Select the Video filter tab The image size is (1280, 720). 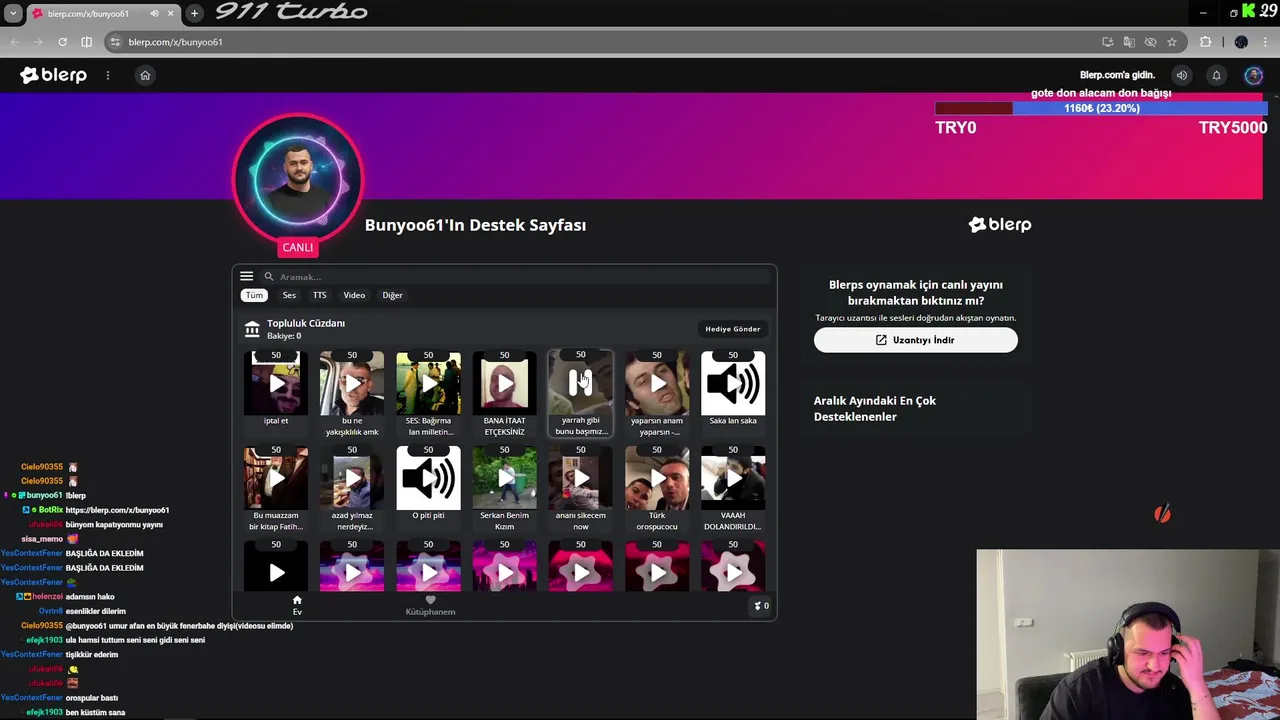click(354, 295)
